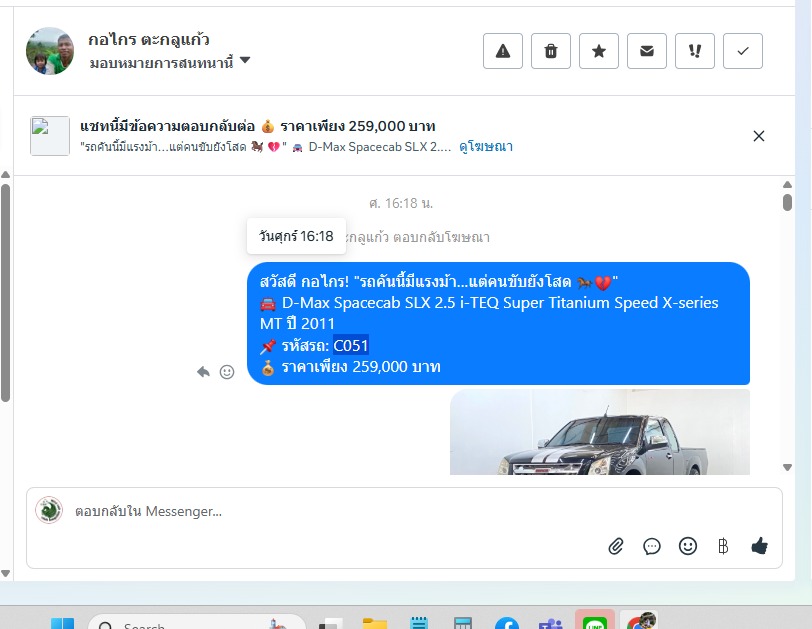Click the blue D-Max Spacecab message bubble
This screenshot has height=629, width=812.
498,324
